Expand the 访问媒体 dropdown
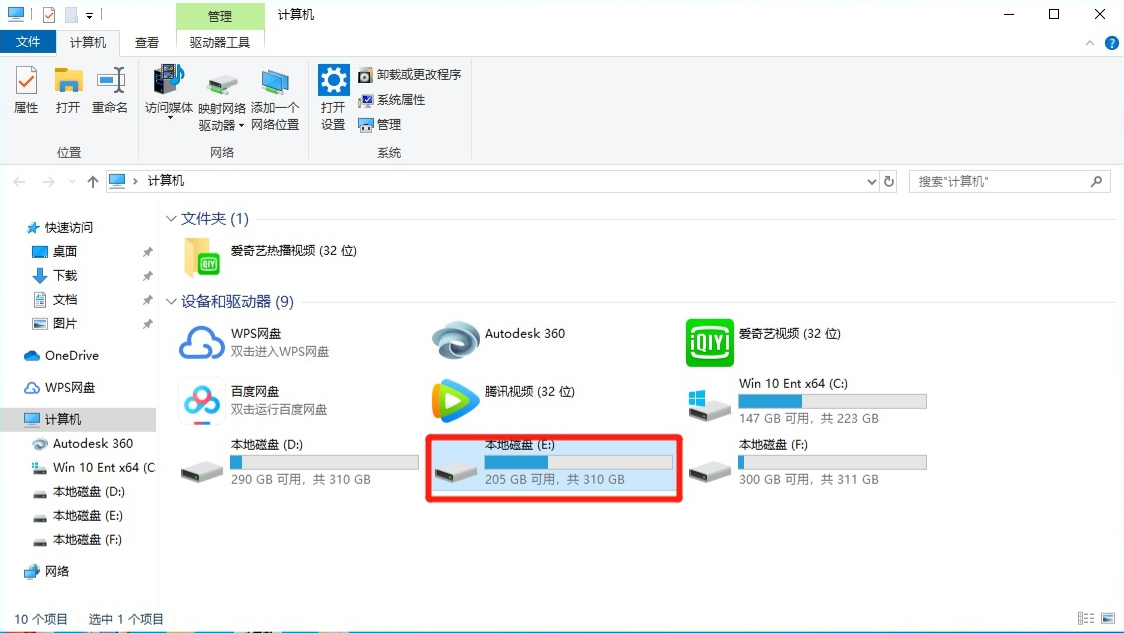The height and width of the screenshot is (633, 1124). click(x=169, y=119)
